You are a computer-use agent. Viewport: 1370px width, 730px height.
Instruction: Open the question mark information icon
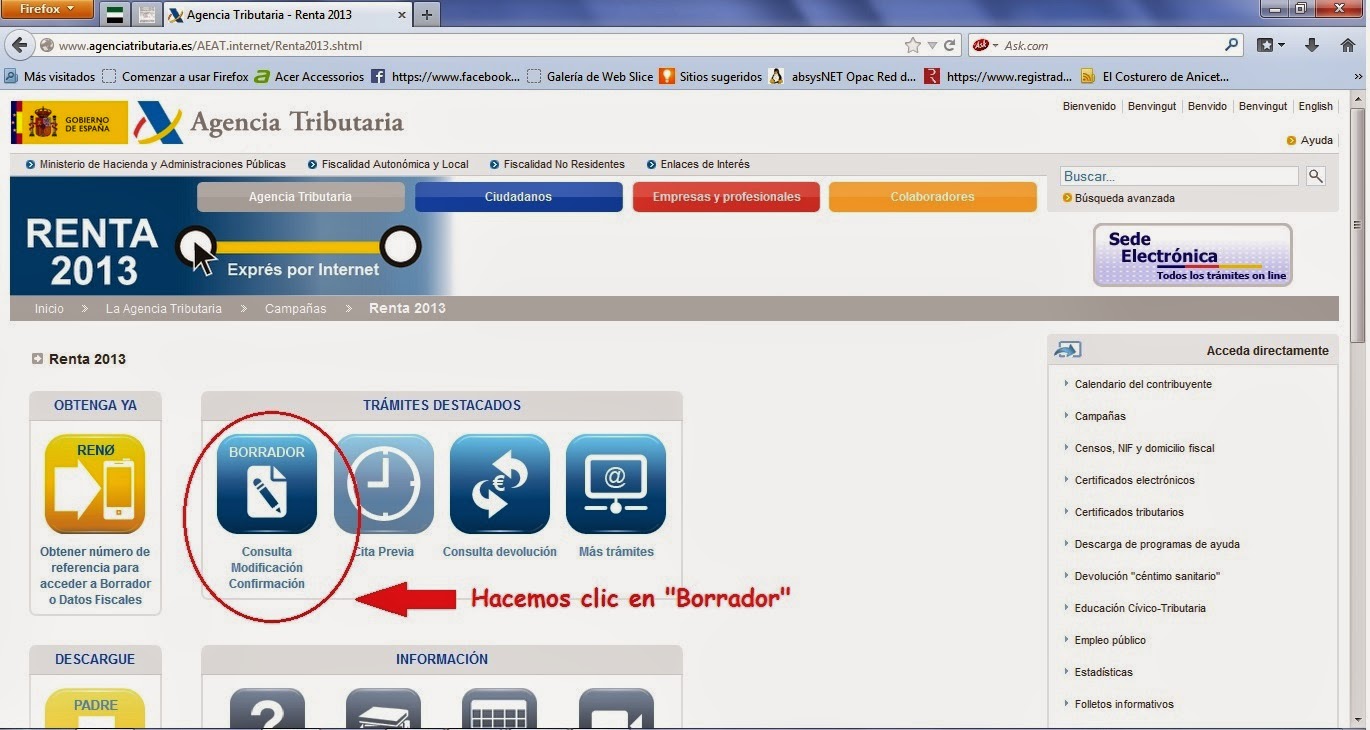[267, 708]
